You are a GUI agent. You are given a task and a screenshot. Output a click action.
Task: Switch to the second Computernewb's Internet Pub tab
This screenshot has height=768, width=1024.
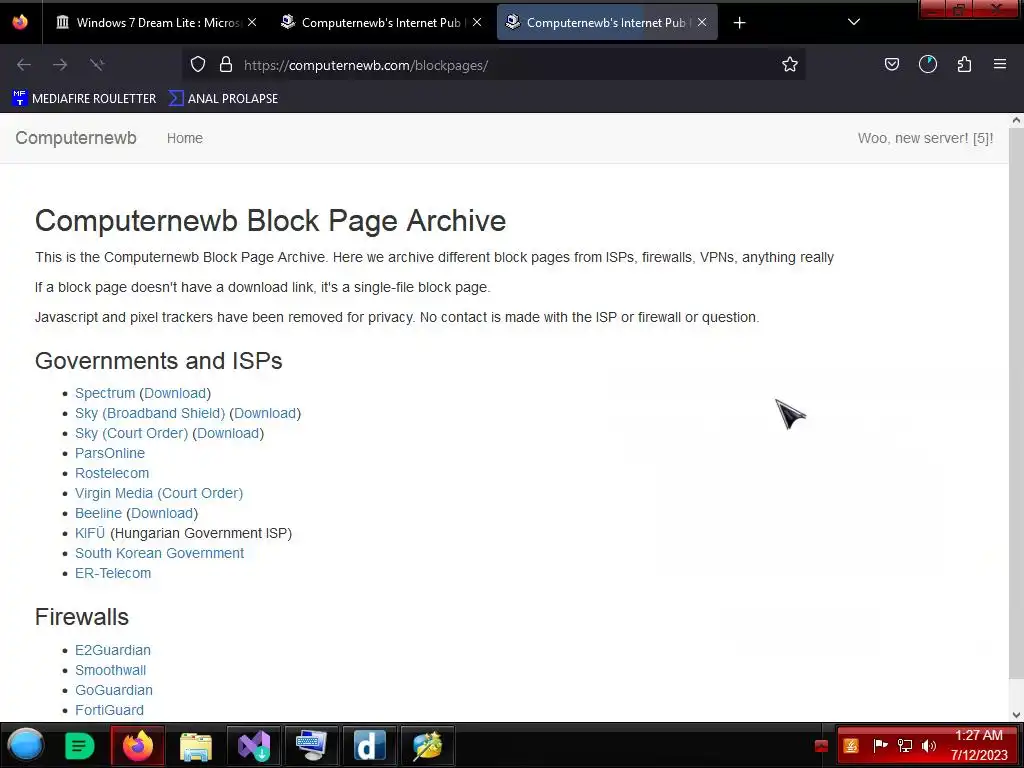380,23
